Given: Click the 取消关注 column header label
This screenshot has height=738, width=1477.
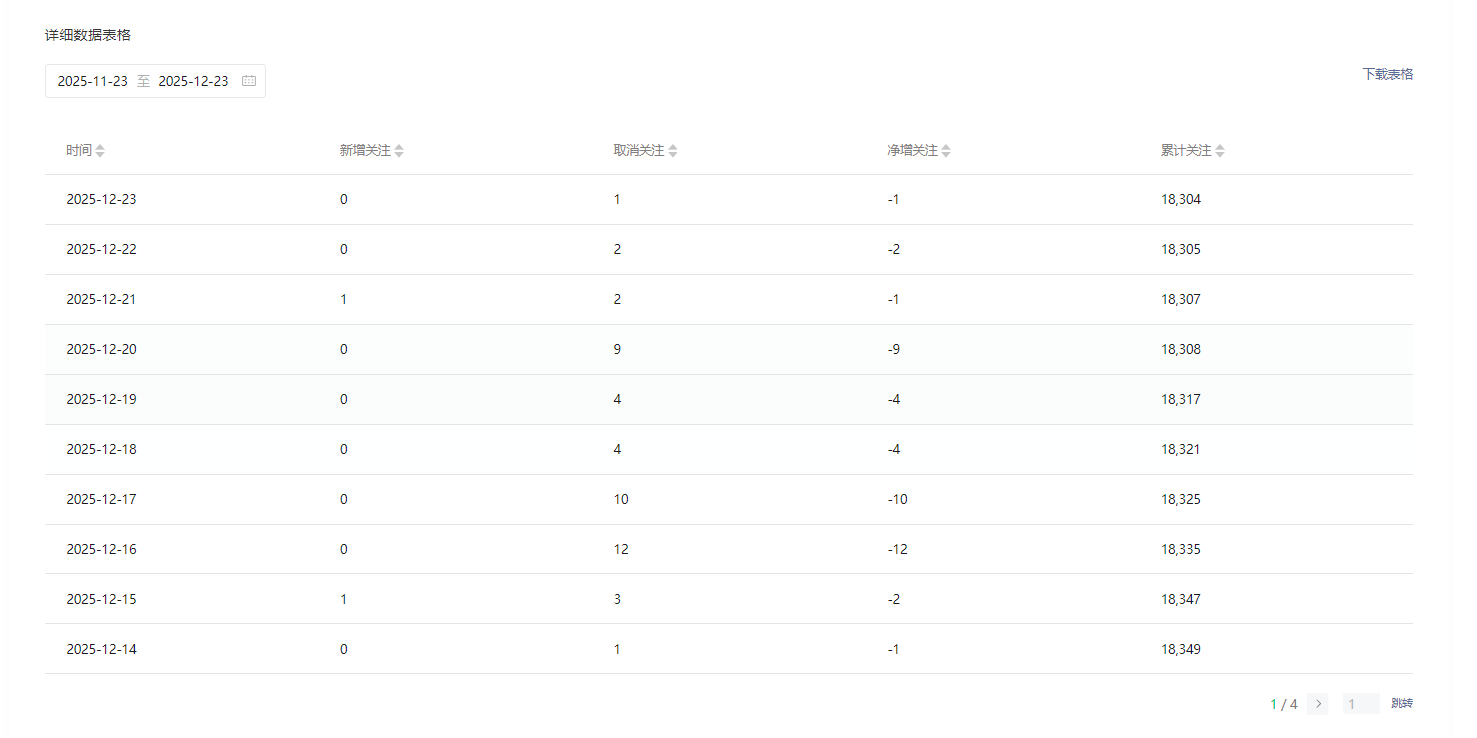Looking at the screenshot, I should click(x=639, y=151).
